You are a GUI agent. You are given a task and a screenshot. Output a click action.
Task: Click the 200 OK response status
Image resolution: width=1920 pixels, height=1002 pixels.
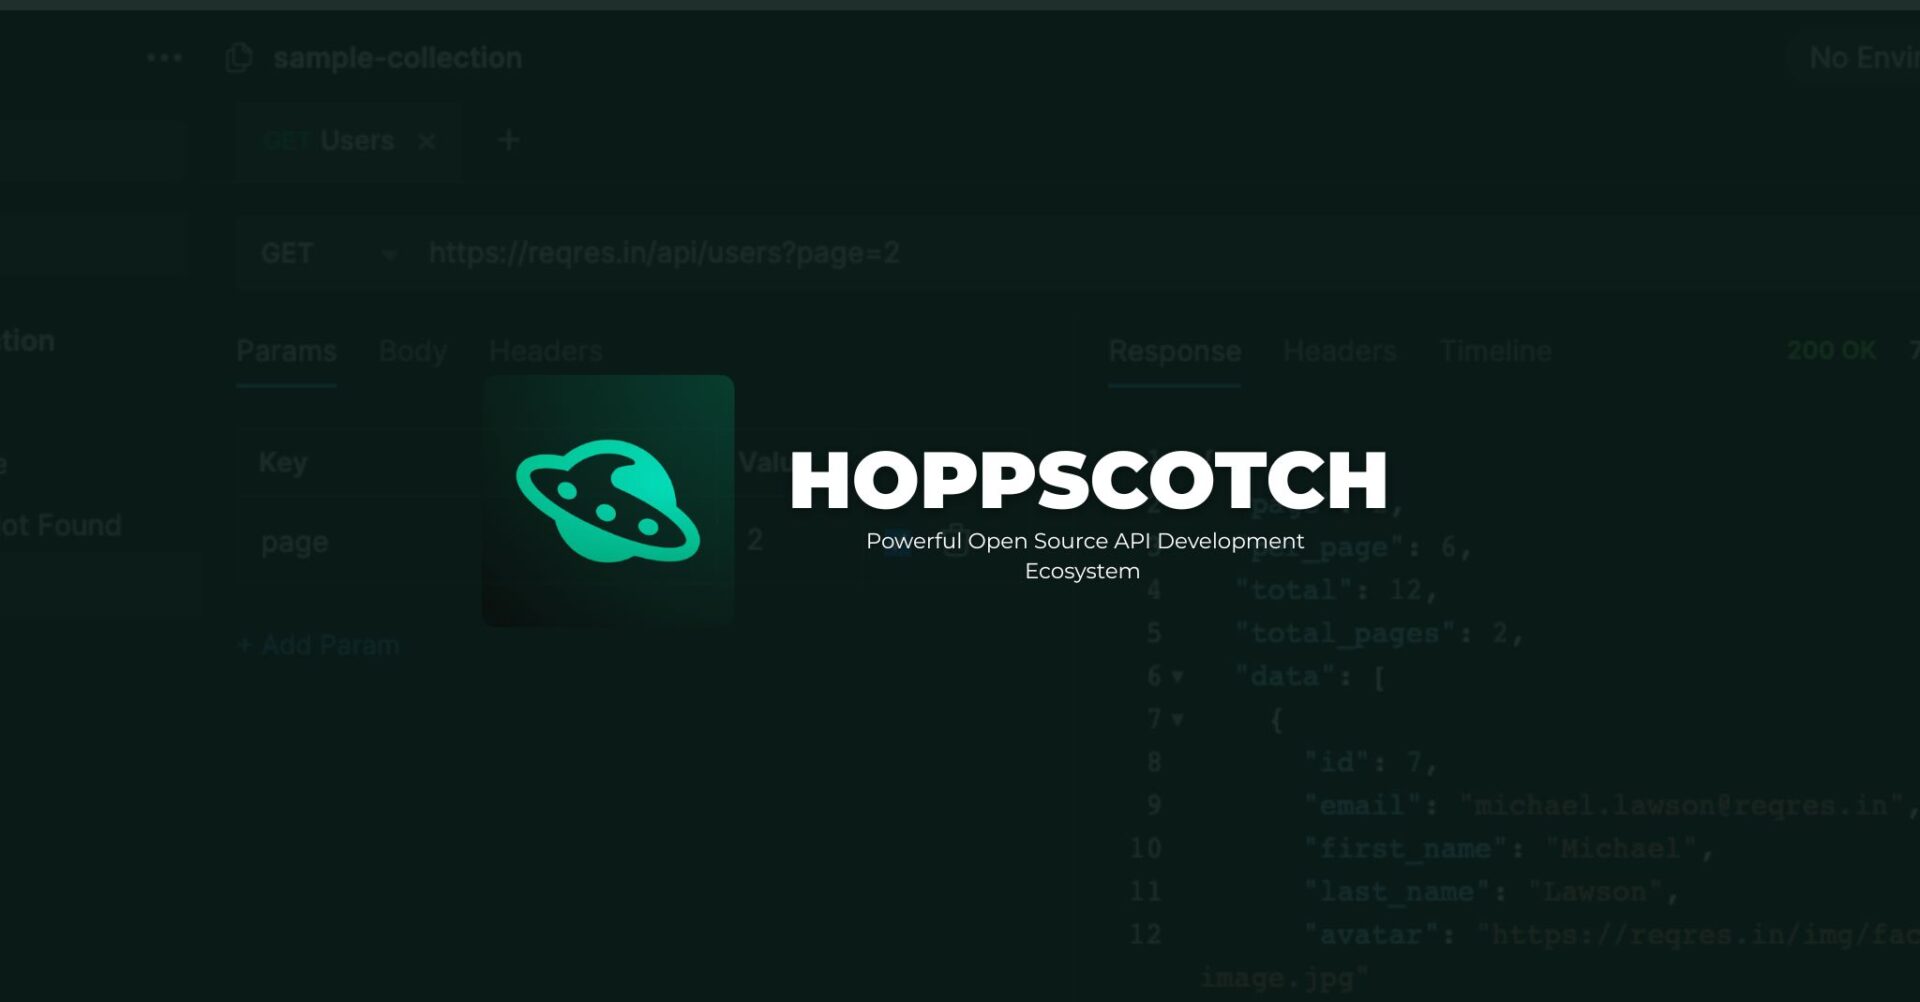click(x=1830, y=351)
